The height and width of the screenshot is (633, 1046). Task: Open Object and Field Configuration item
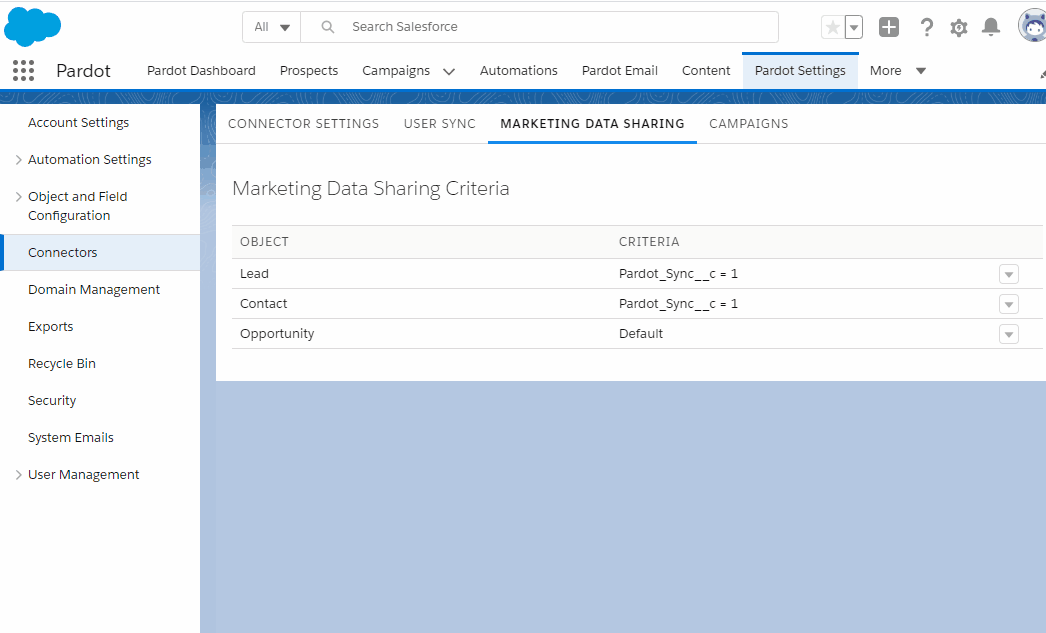pos(77,206)
